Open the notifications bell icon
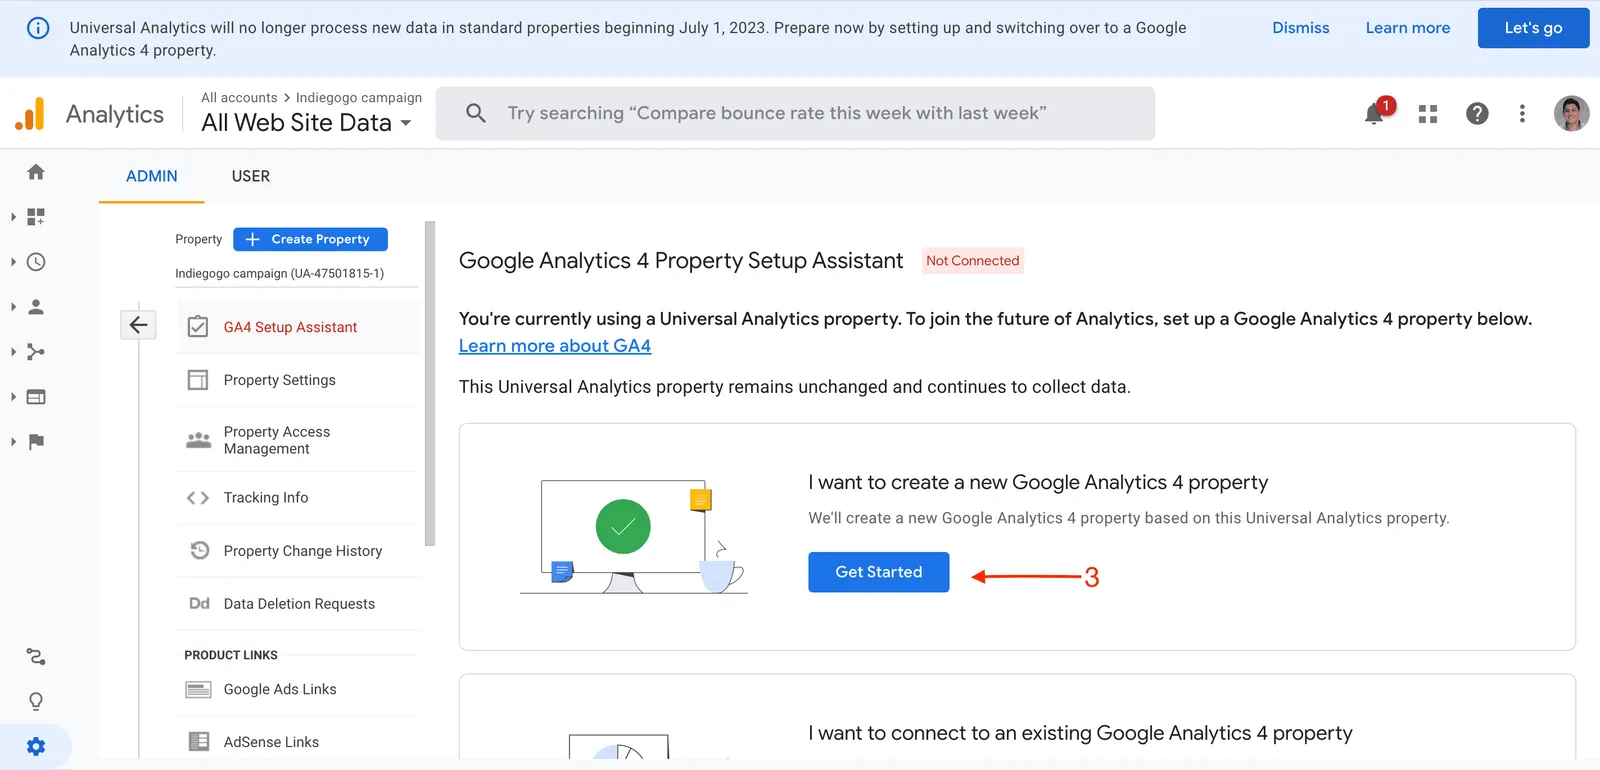 tap(1374, 114)
